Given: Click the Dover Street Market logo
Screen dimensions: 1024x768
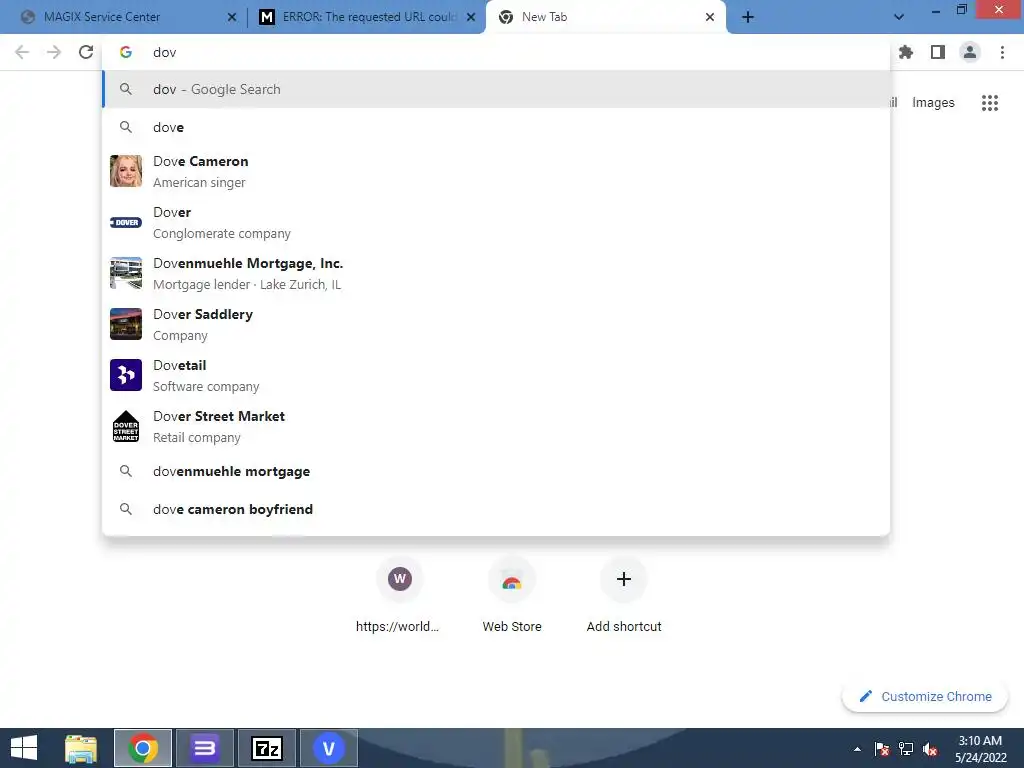Looking at the screenshot, I should pyautogui.click(x=126, y=426).
